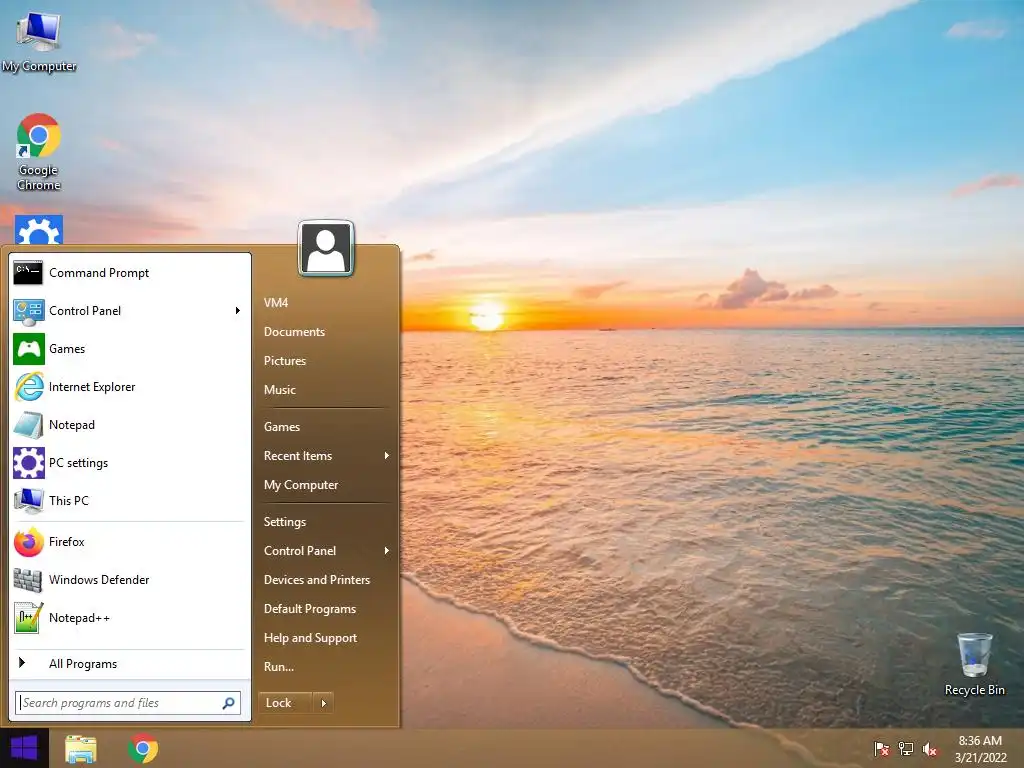Select the blue gear desktop icon
The image size is (1024, 768).
pos(39,230)
